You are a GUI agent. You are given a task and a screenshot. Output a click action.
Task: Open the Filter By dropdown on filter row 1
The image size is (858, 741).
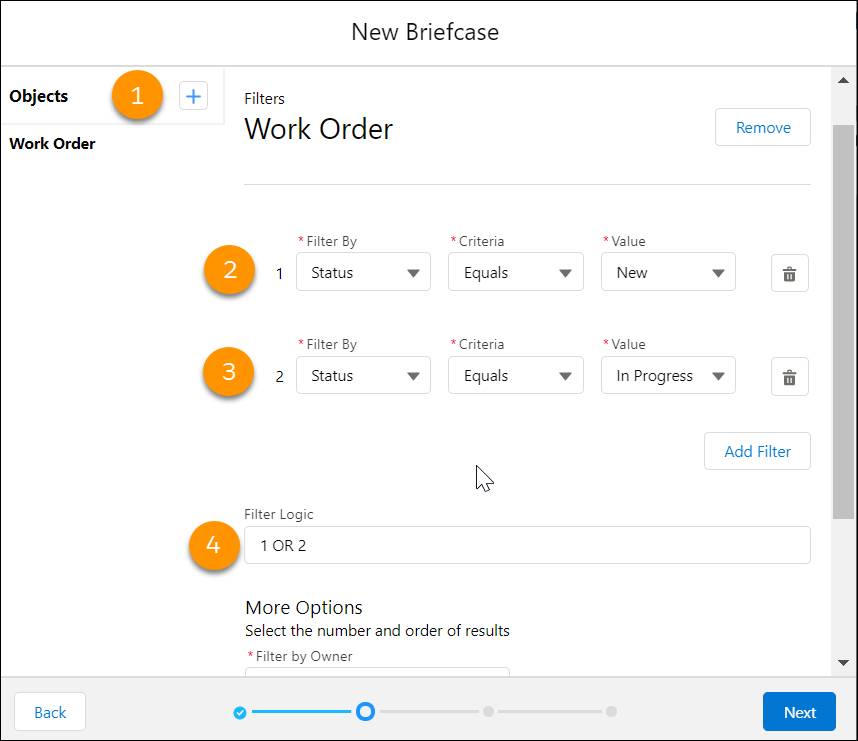click(x=363, y=271)
